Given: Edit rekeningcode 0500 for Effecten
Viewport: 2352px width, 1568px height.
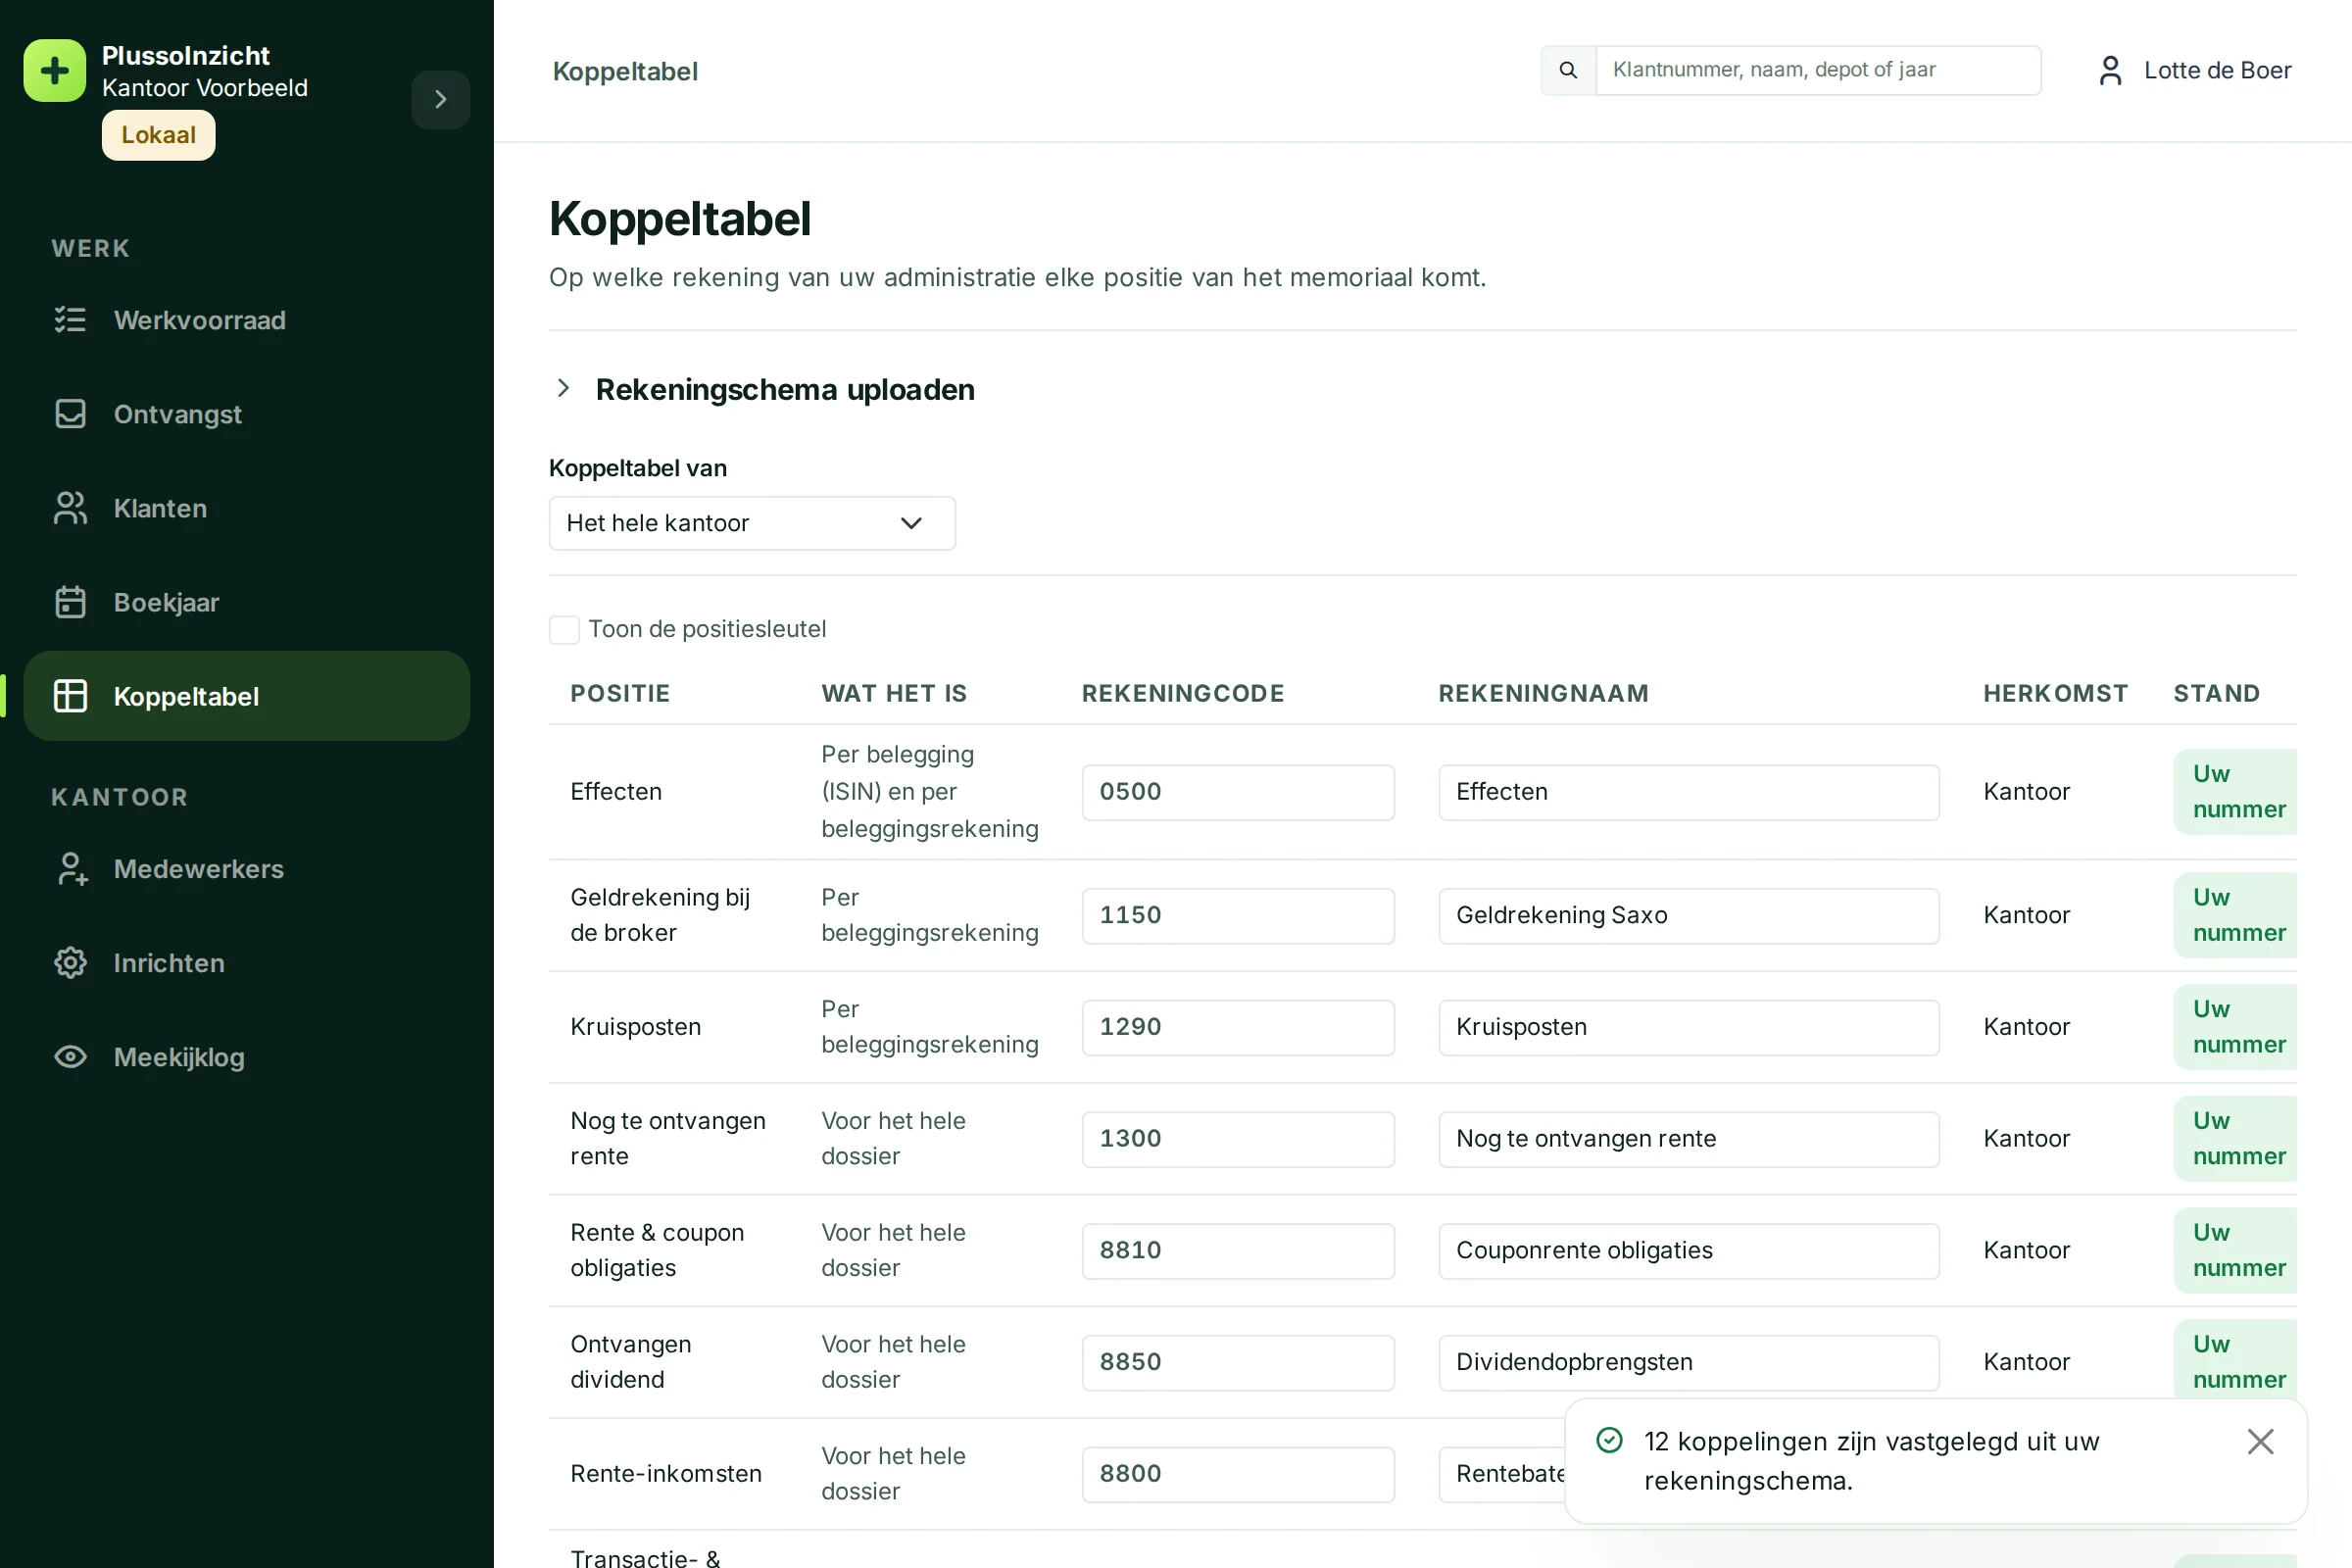Looking at the screenshot, I should pyautogui.click(x=1238, y=792).
